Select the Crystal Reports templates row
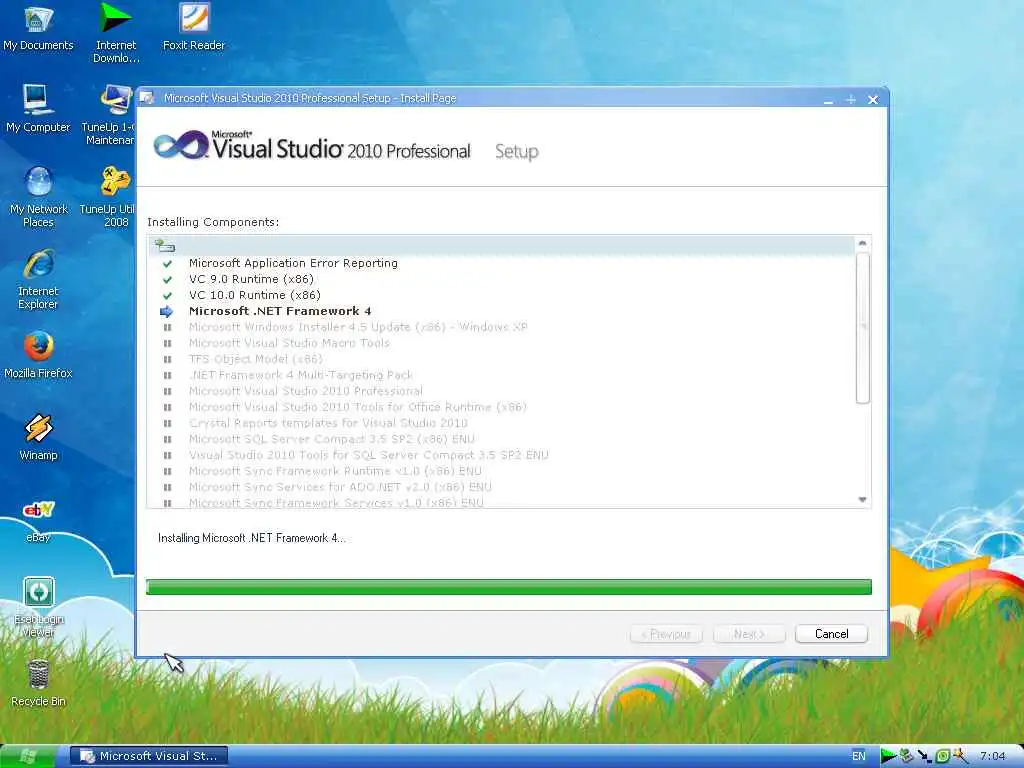Image resolution: width=1024 pixels, height=768 pixels. 501,423
